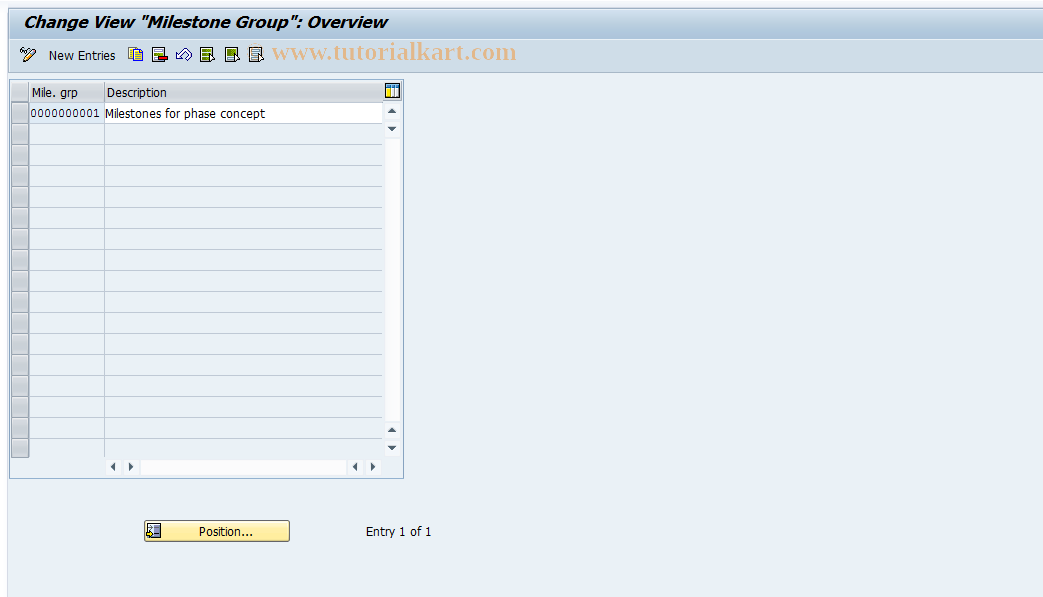Click the Mile. grp column header
This screenshot has width=1043, height=597.
click(x=67, y=92)
